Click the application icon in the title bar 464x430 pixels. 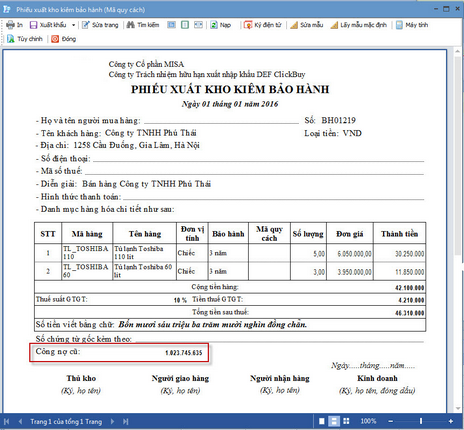[x=6, y=9]
